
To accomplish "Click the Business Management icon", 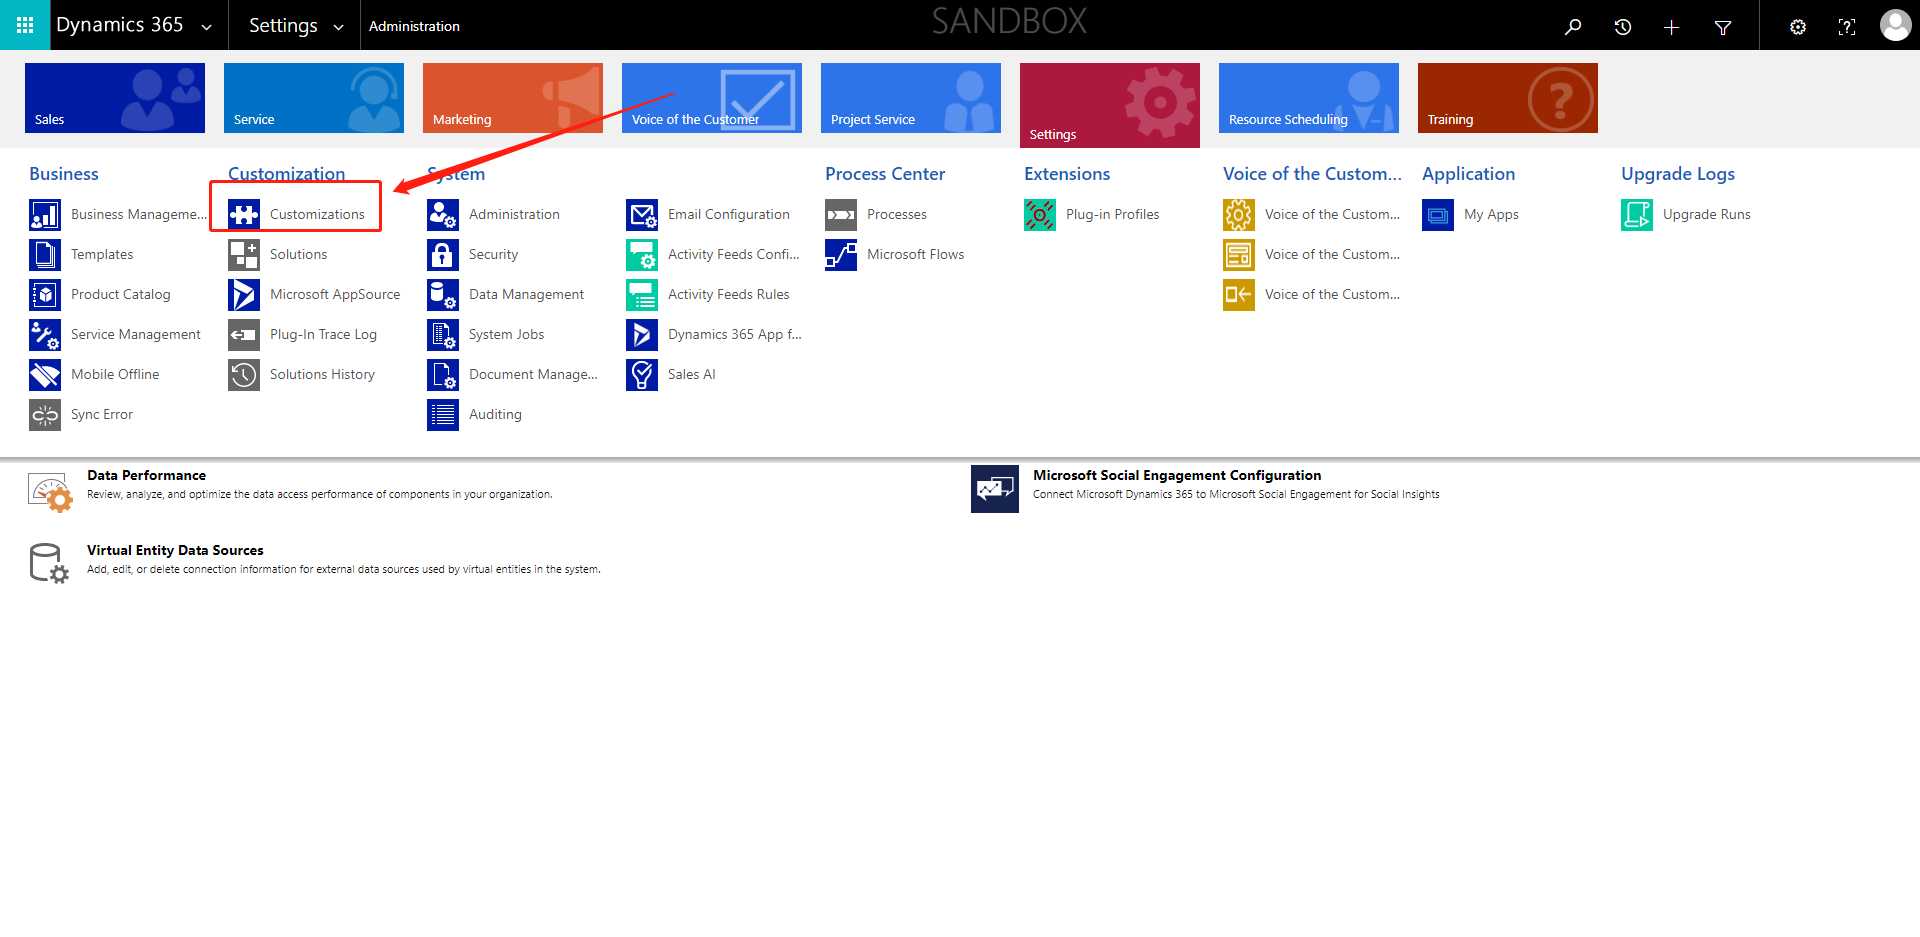I will tap(45, 215).
